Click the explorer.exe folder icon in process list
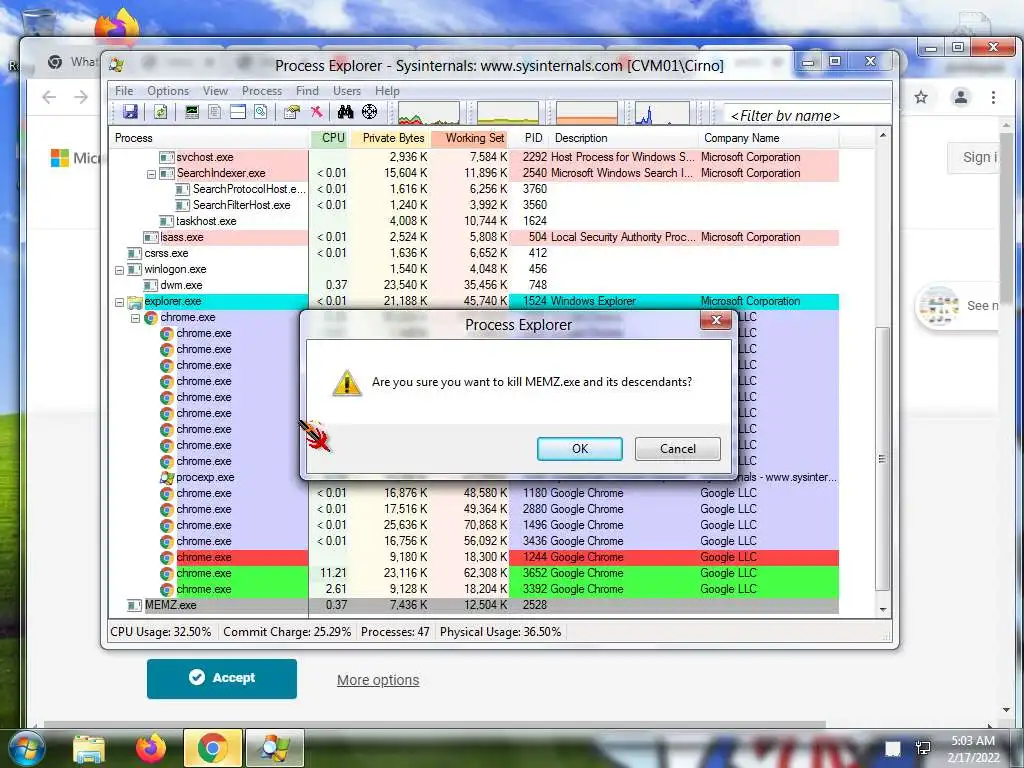 (x=135, y=302)
